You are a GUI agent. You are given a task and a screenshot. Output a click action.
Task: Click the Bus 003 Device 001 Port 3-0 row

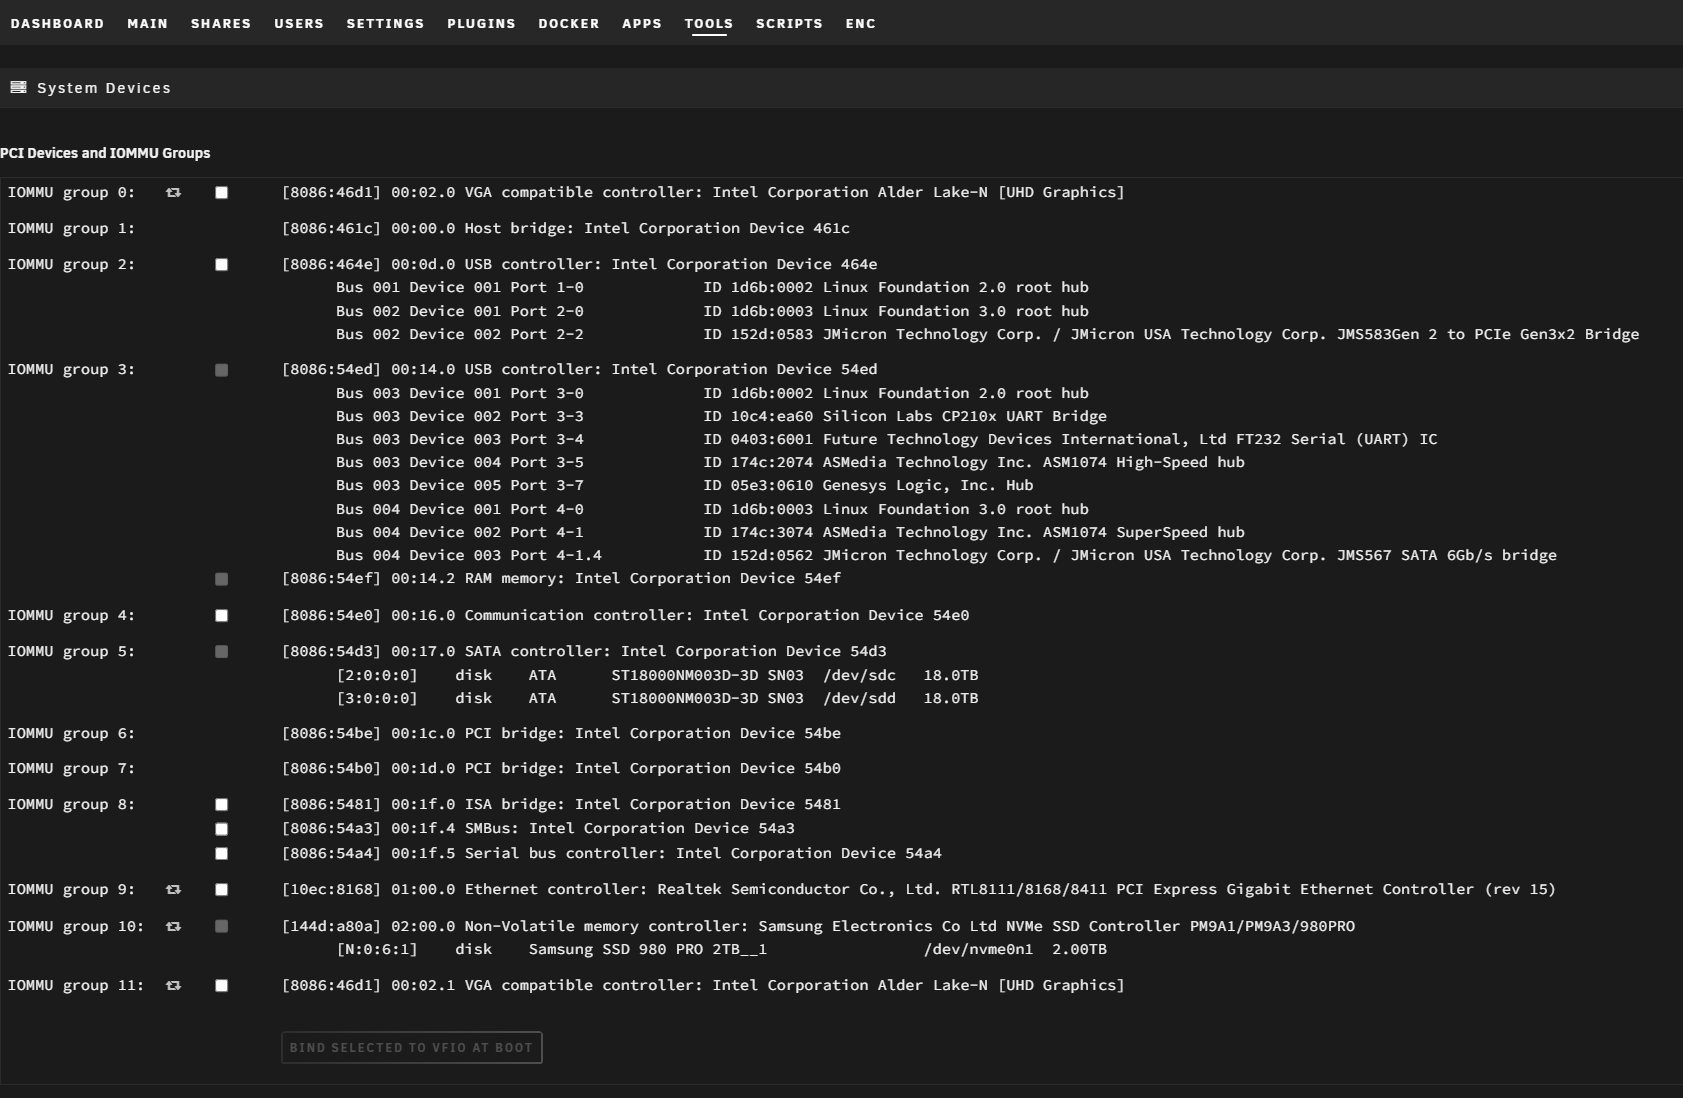point(712,394)
